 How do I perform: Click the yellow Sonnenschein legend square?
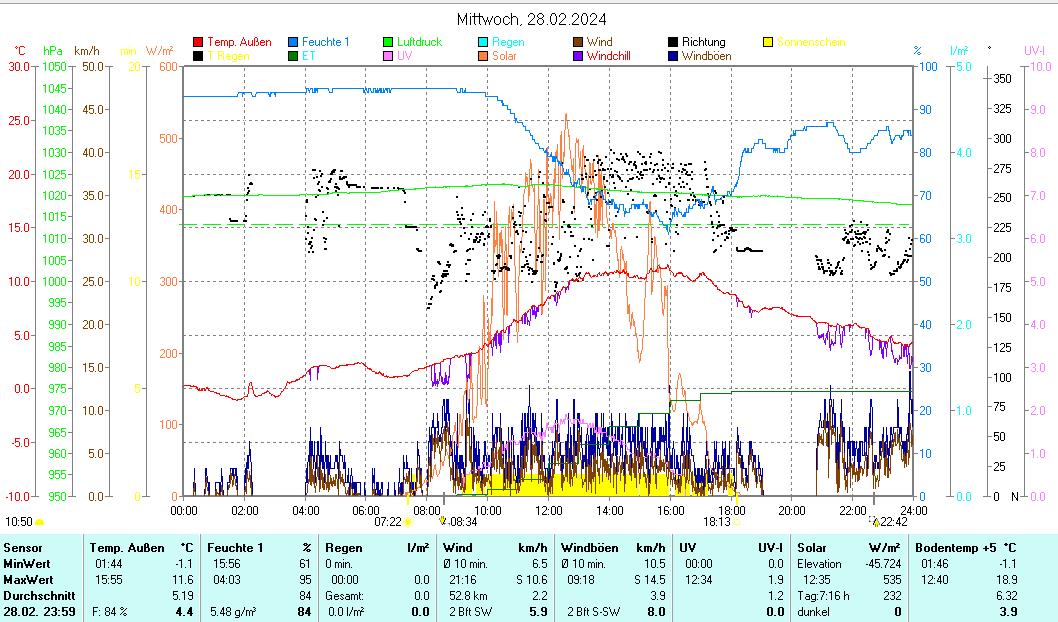click(768, 43)
